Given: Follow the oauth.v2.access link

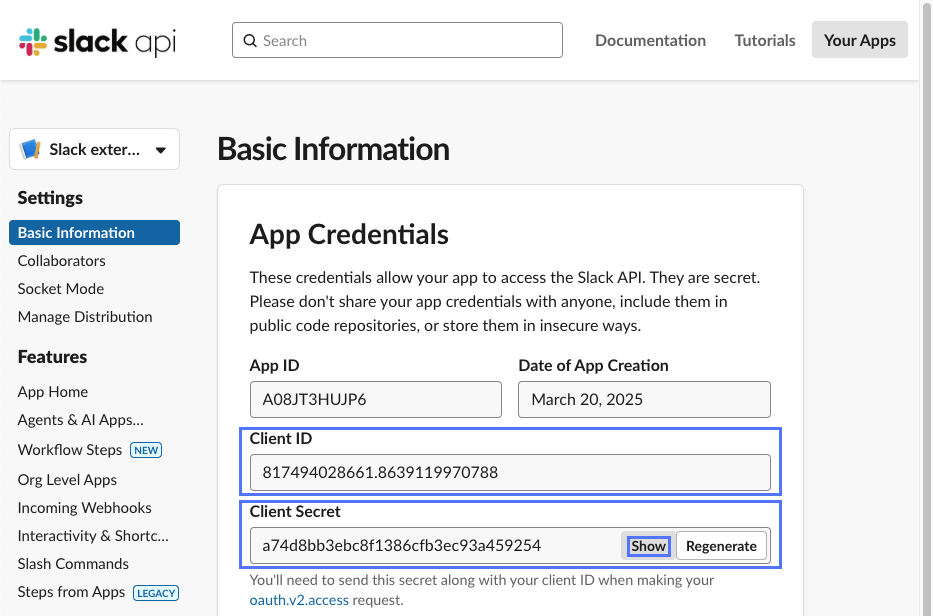Looking at the screenshot, I should click(x=299, y=600).
